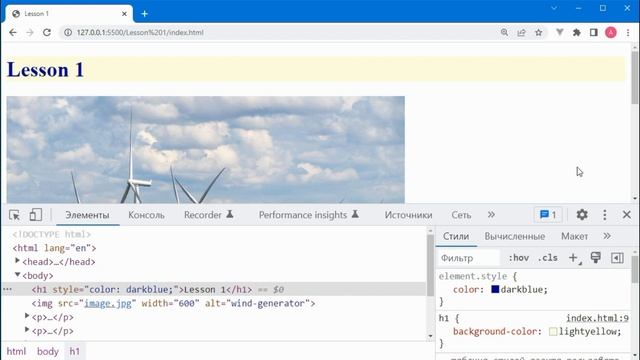The image size is (640, 360).
Task: Click the downward-pointing filter icon next to the bookmark star
Action: [560, 32]
